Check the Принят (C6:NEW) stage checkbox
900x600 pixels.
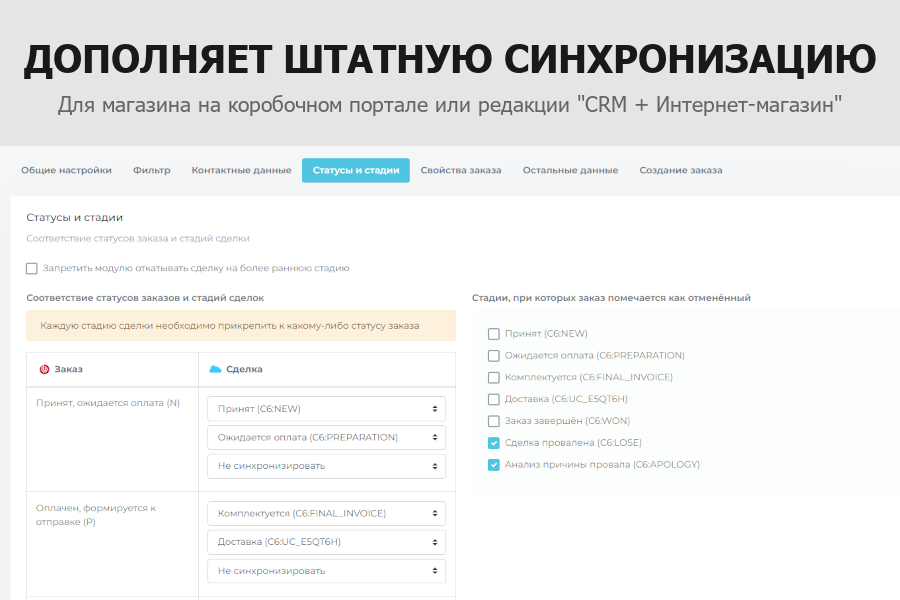tap(493, 333)
